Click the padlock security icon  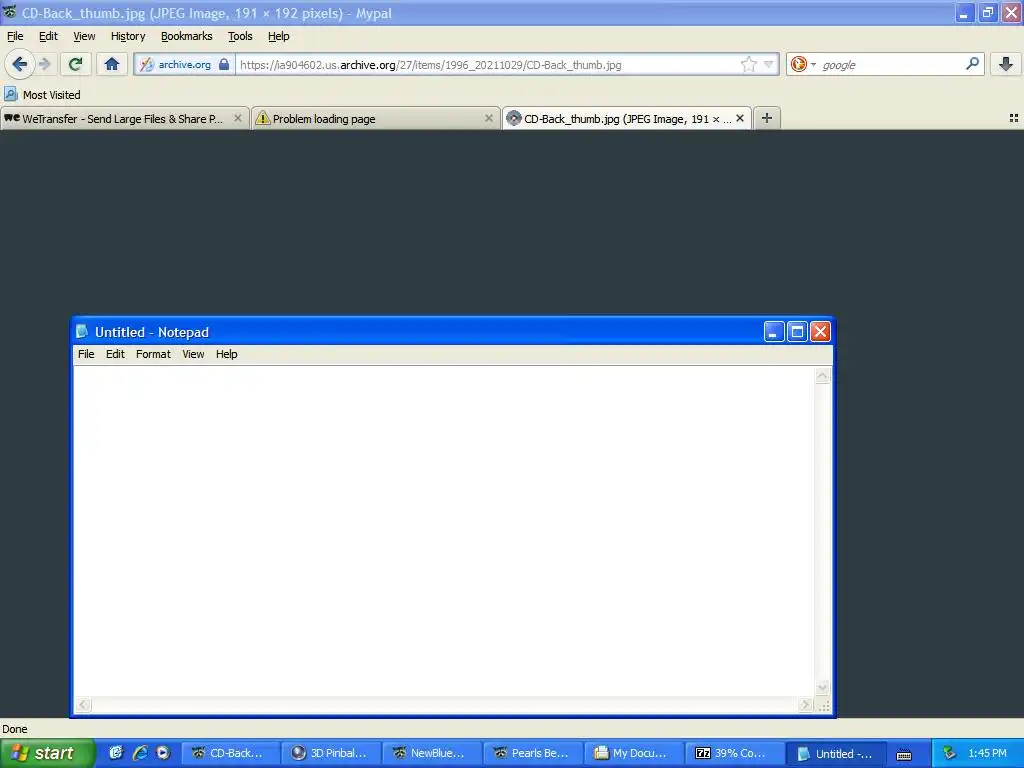[x=224, y=64]
